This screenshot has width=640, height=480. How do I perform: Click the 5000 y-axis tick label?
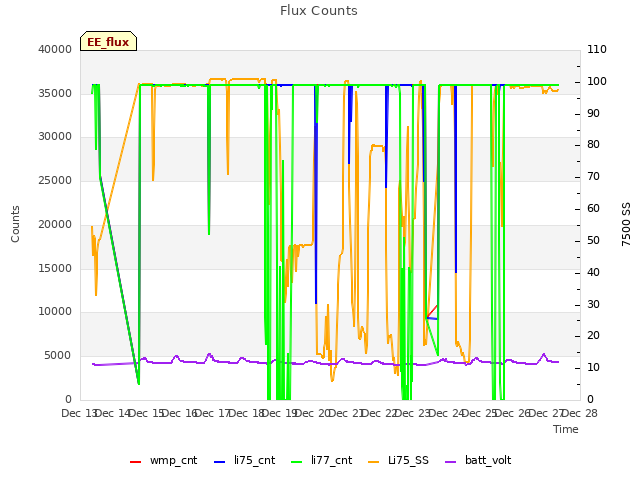[x=58, y=356]
